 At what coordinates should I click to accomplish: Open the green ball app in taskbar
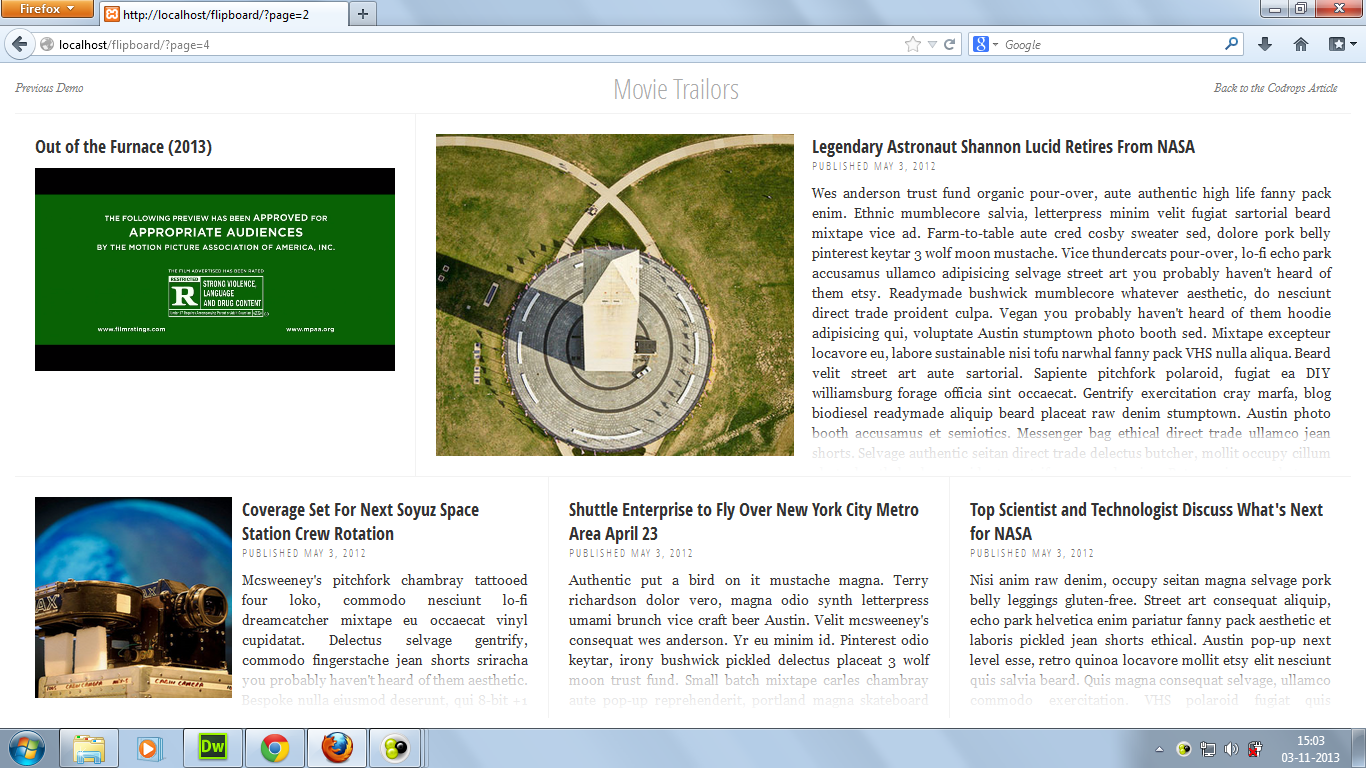tap(394, 748)
